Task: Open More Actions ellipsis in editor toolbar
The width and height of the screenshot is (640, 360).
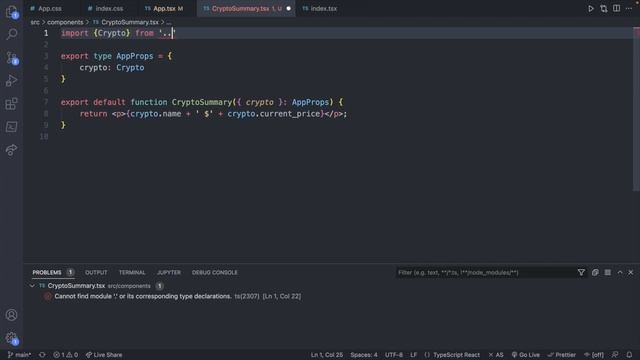Action: tap(629, 9)
